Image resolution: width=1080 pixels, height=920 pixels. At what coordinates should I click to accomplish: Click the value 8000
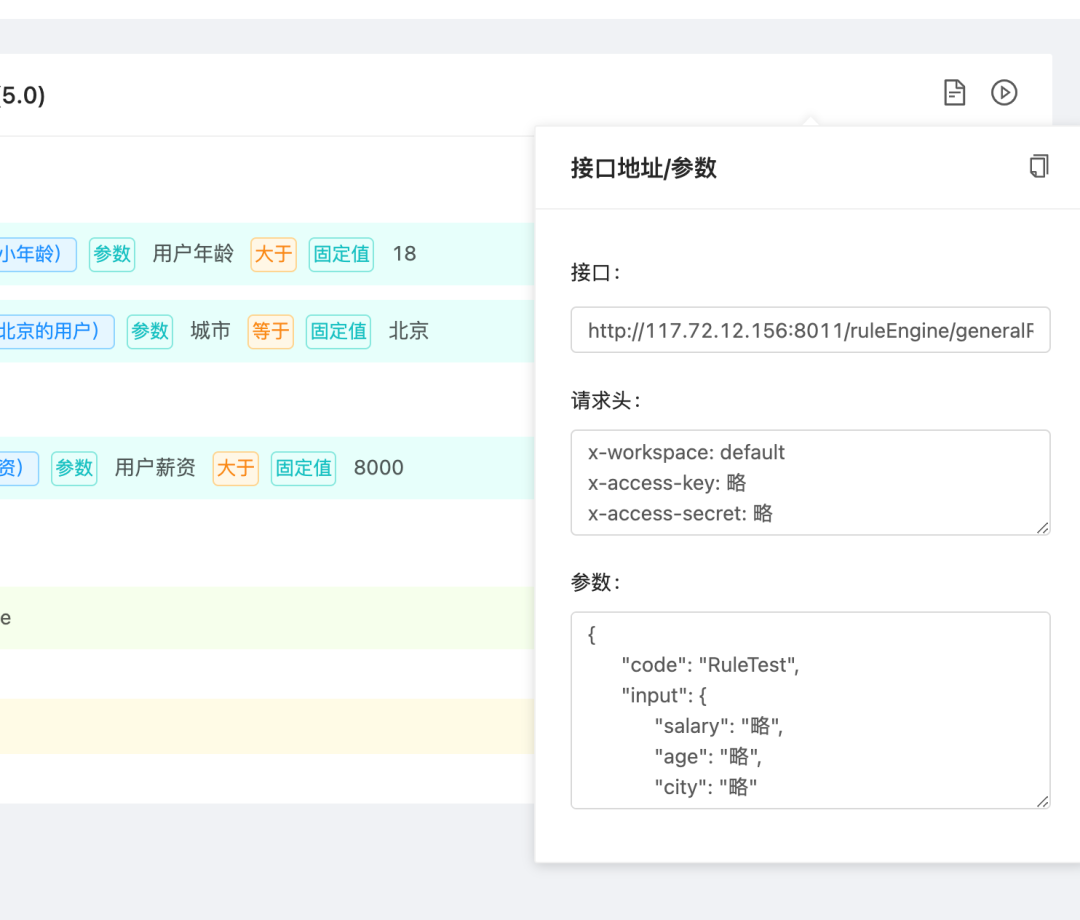[x=378, y=468]
